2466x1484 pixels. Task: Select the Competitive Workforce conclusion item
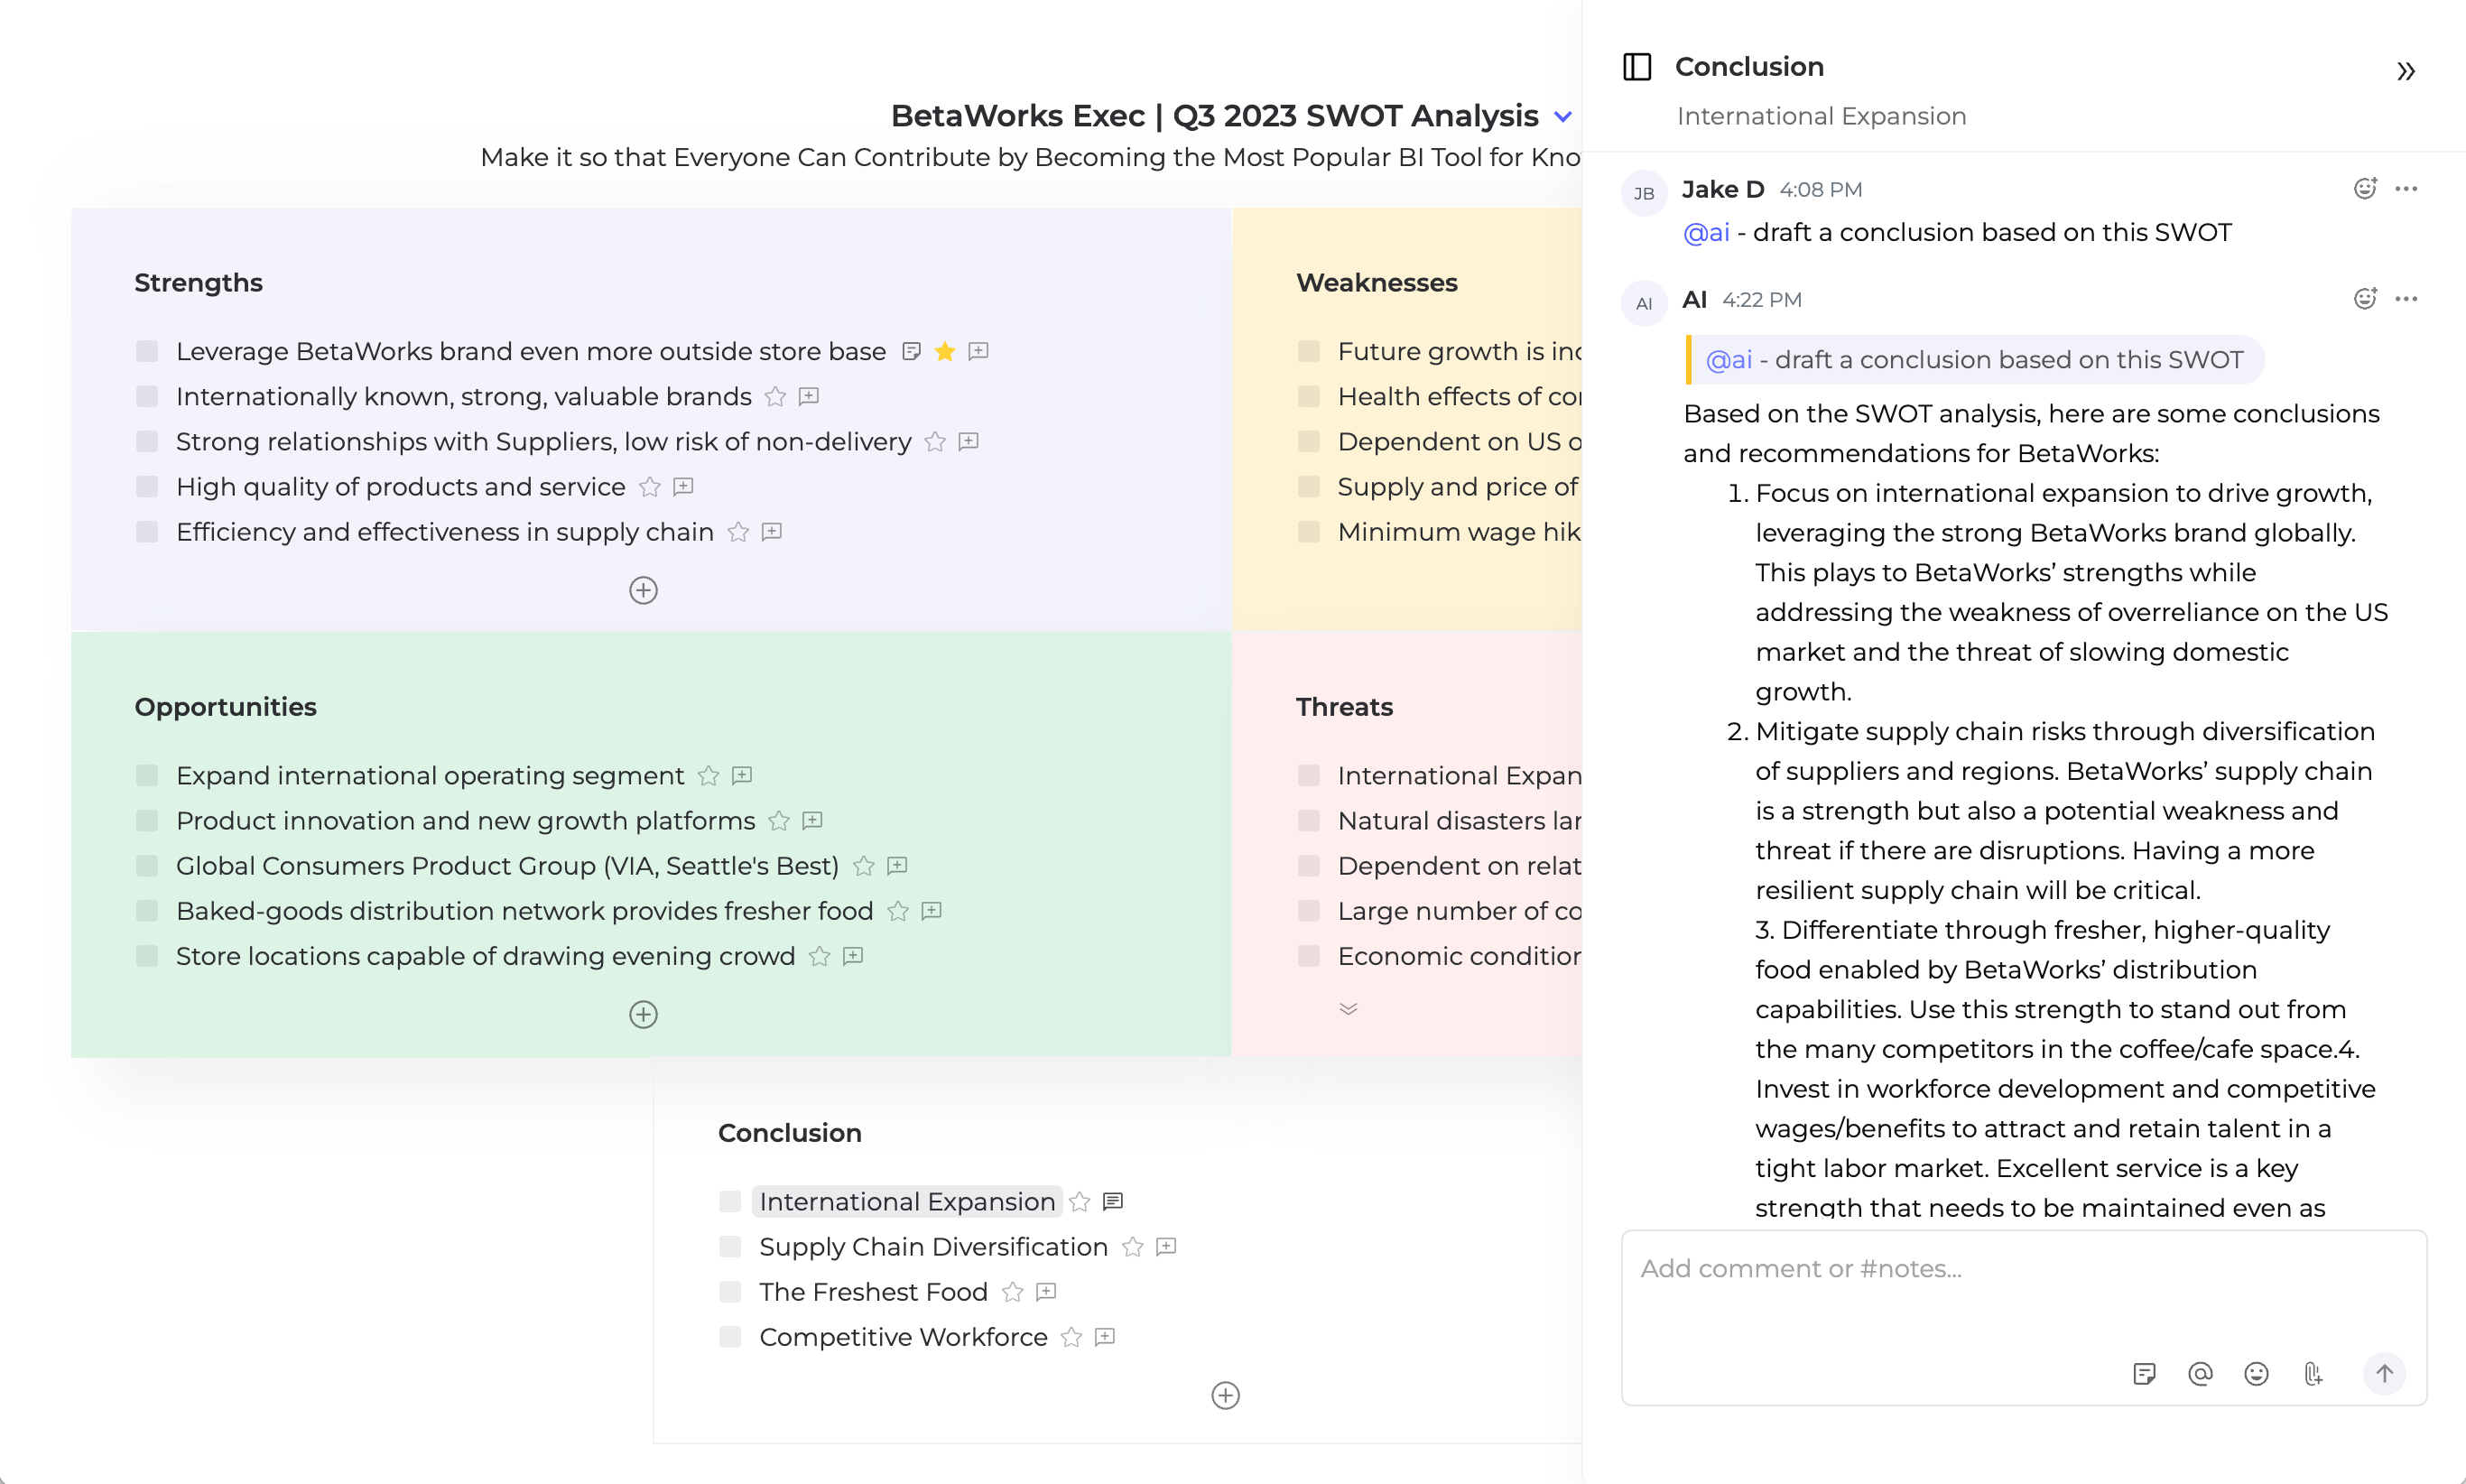pos(903,1337)
